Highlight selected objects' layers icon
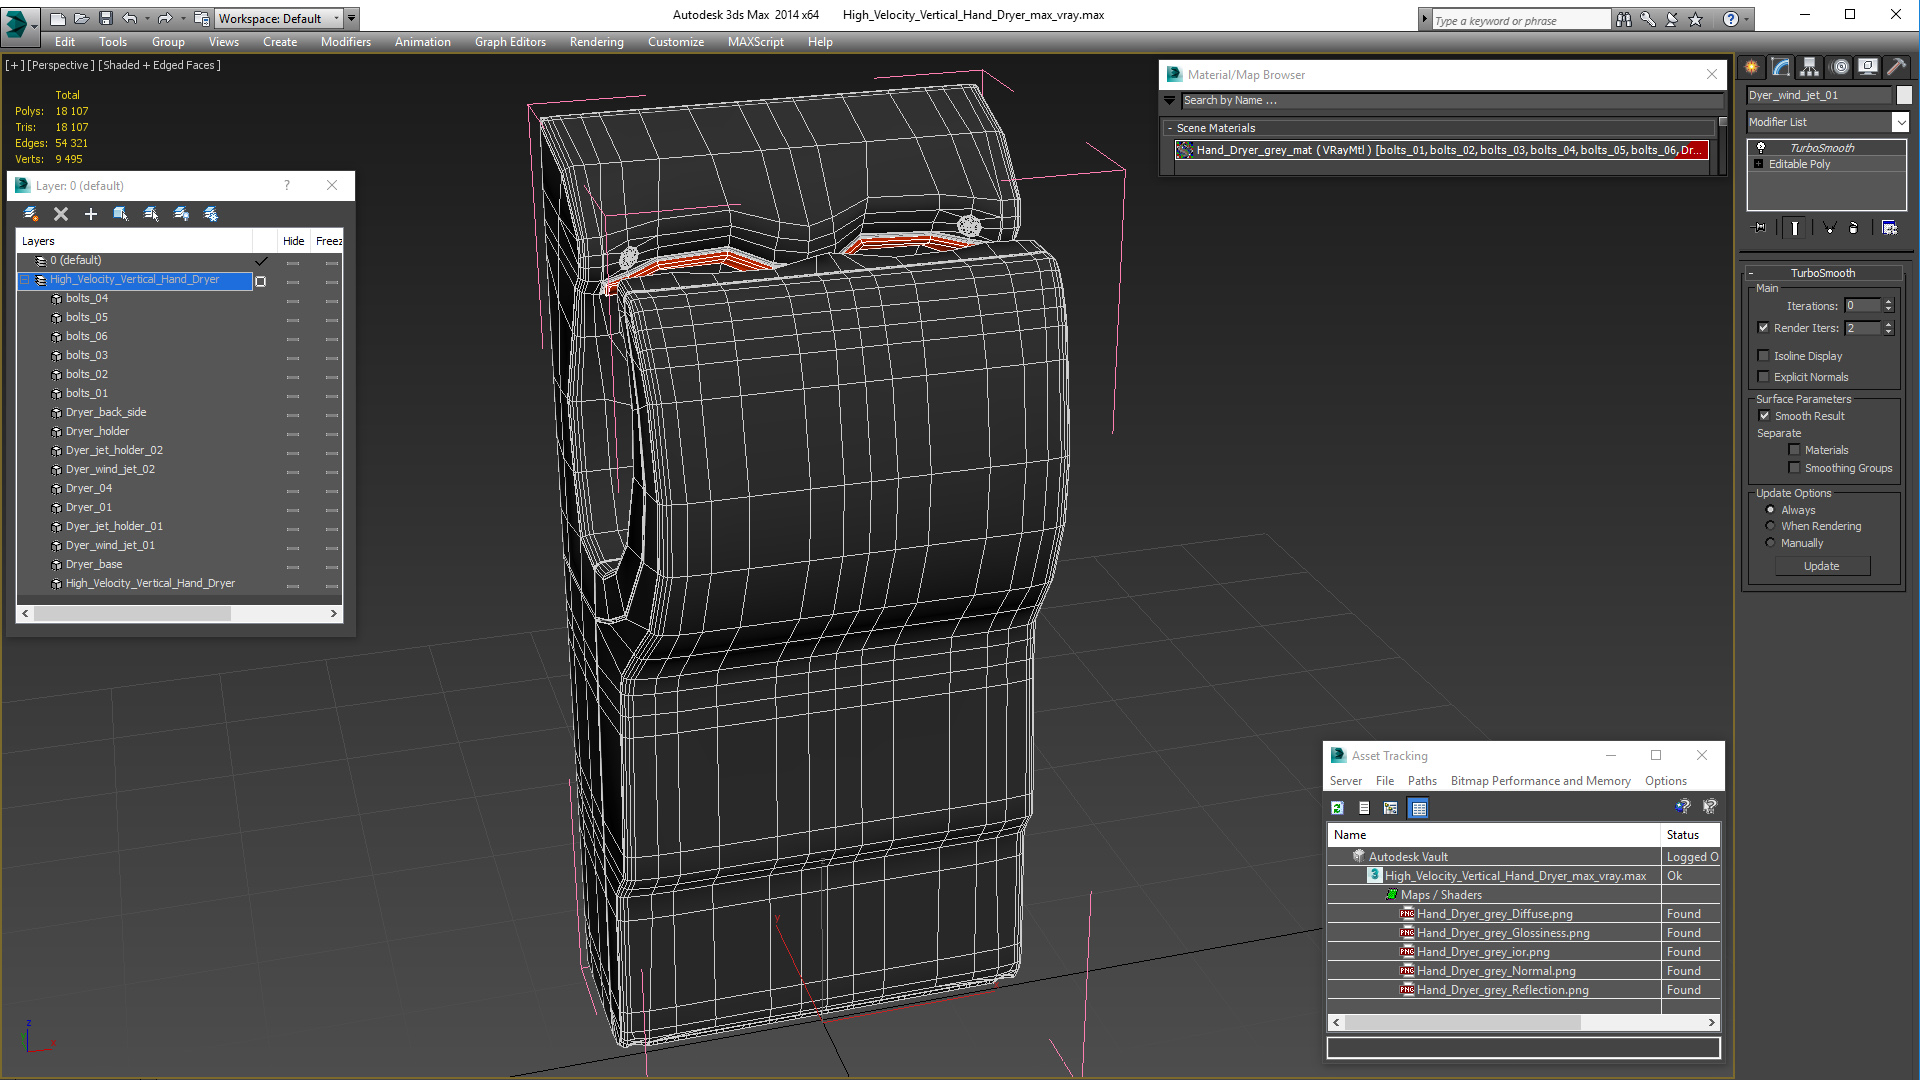The image size is (1920, 1080). (x=151, y=214)
